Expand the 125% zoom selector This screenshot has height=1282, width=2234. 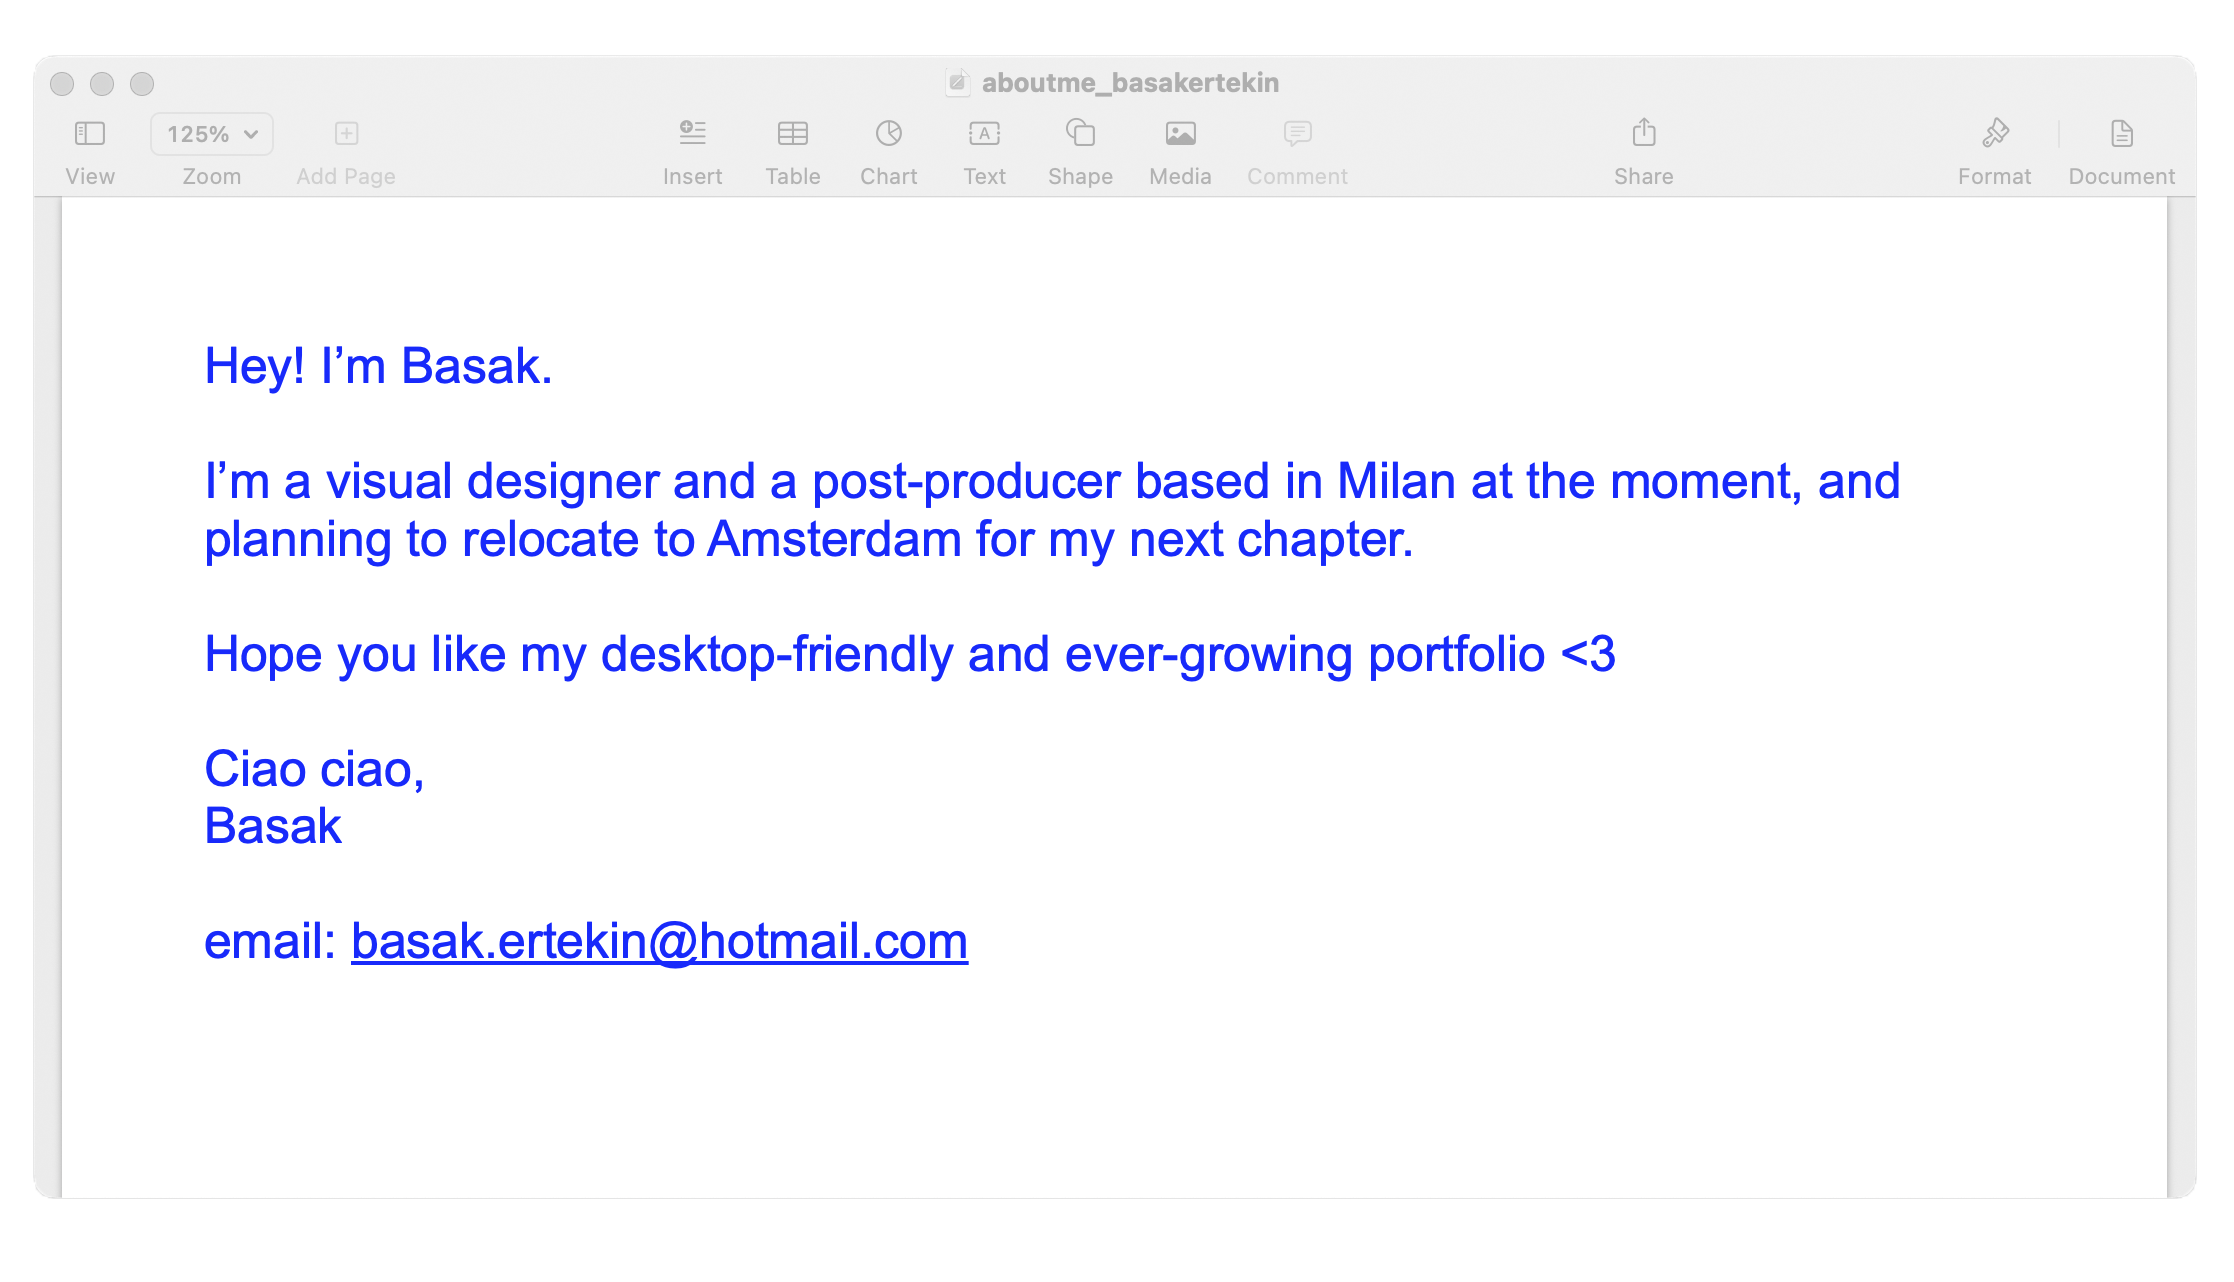tap(211, 133)
